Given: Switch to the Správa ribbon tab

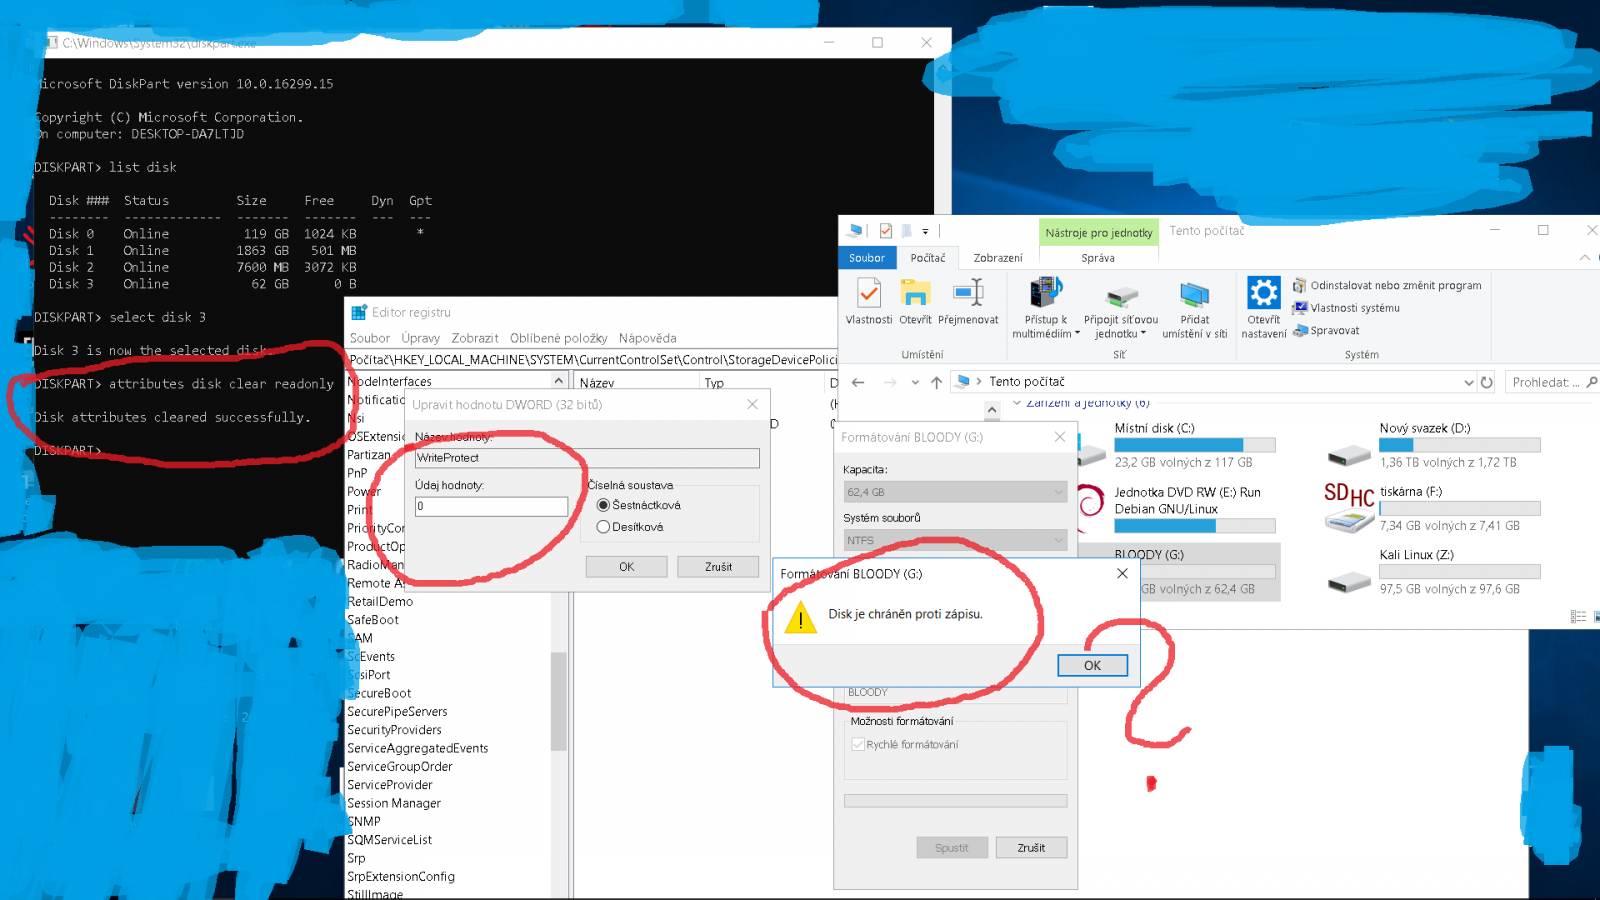Looking at the screenshot, I should click(x=1098, y=258).
